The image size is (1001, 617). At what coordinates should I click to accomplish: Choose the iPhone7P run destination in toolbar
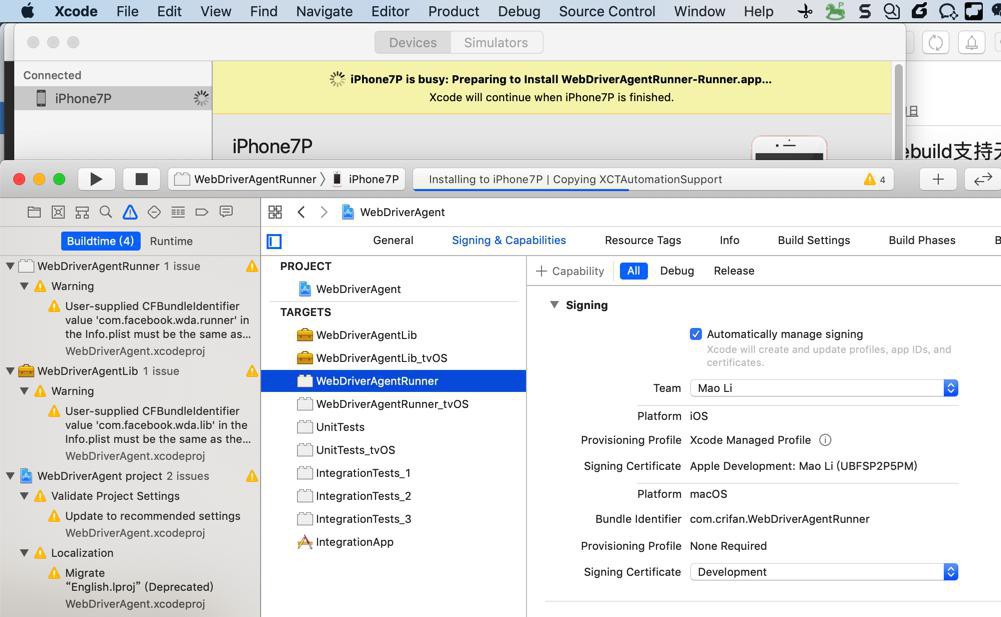coord(366,179)
